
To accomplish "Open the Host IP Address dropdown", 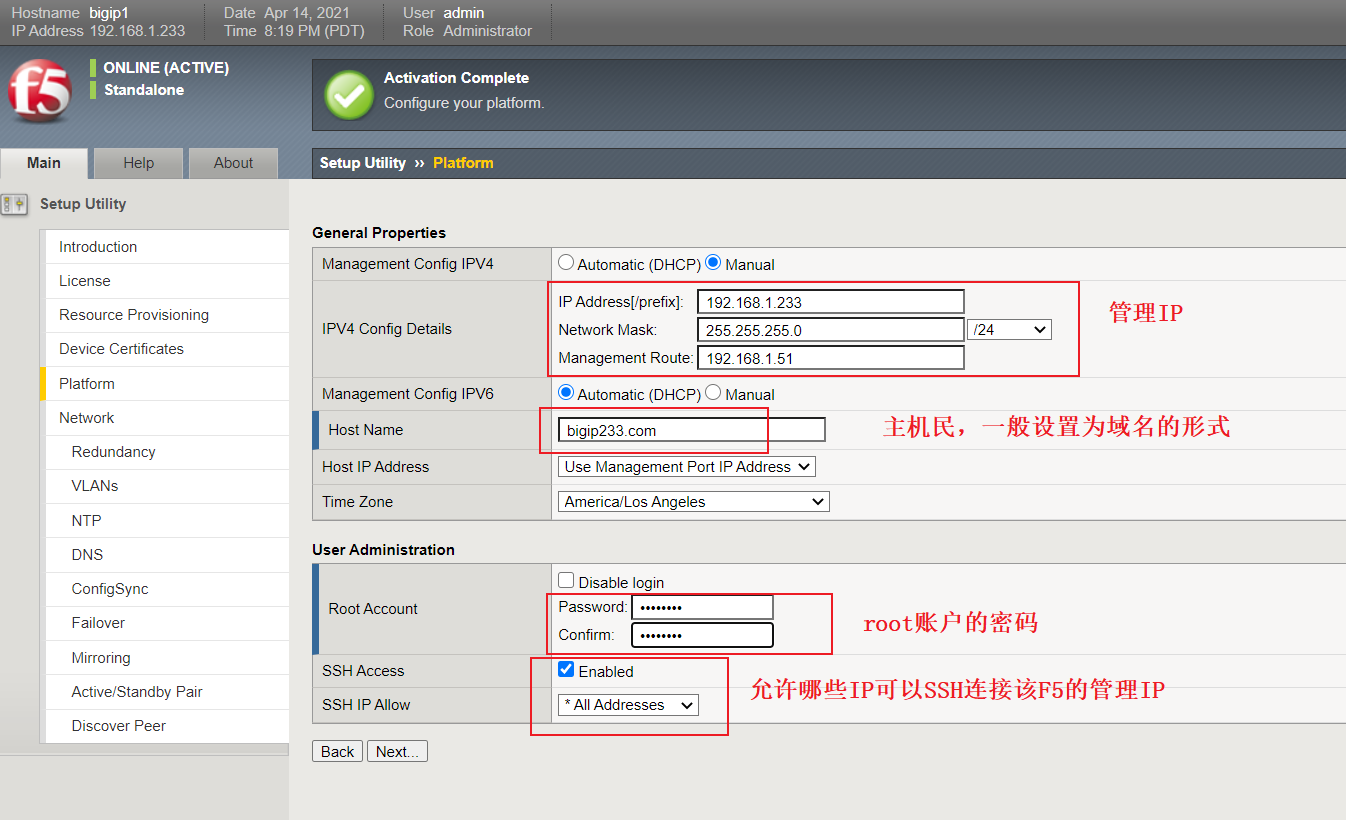I will (x=686, y=466).
